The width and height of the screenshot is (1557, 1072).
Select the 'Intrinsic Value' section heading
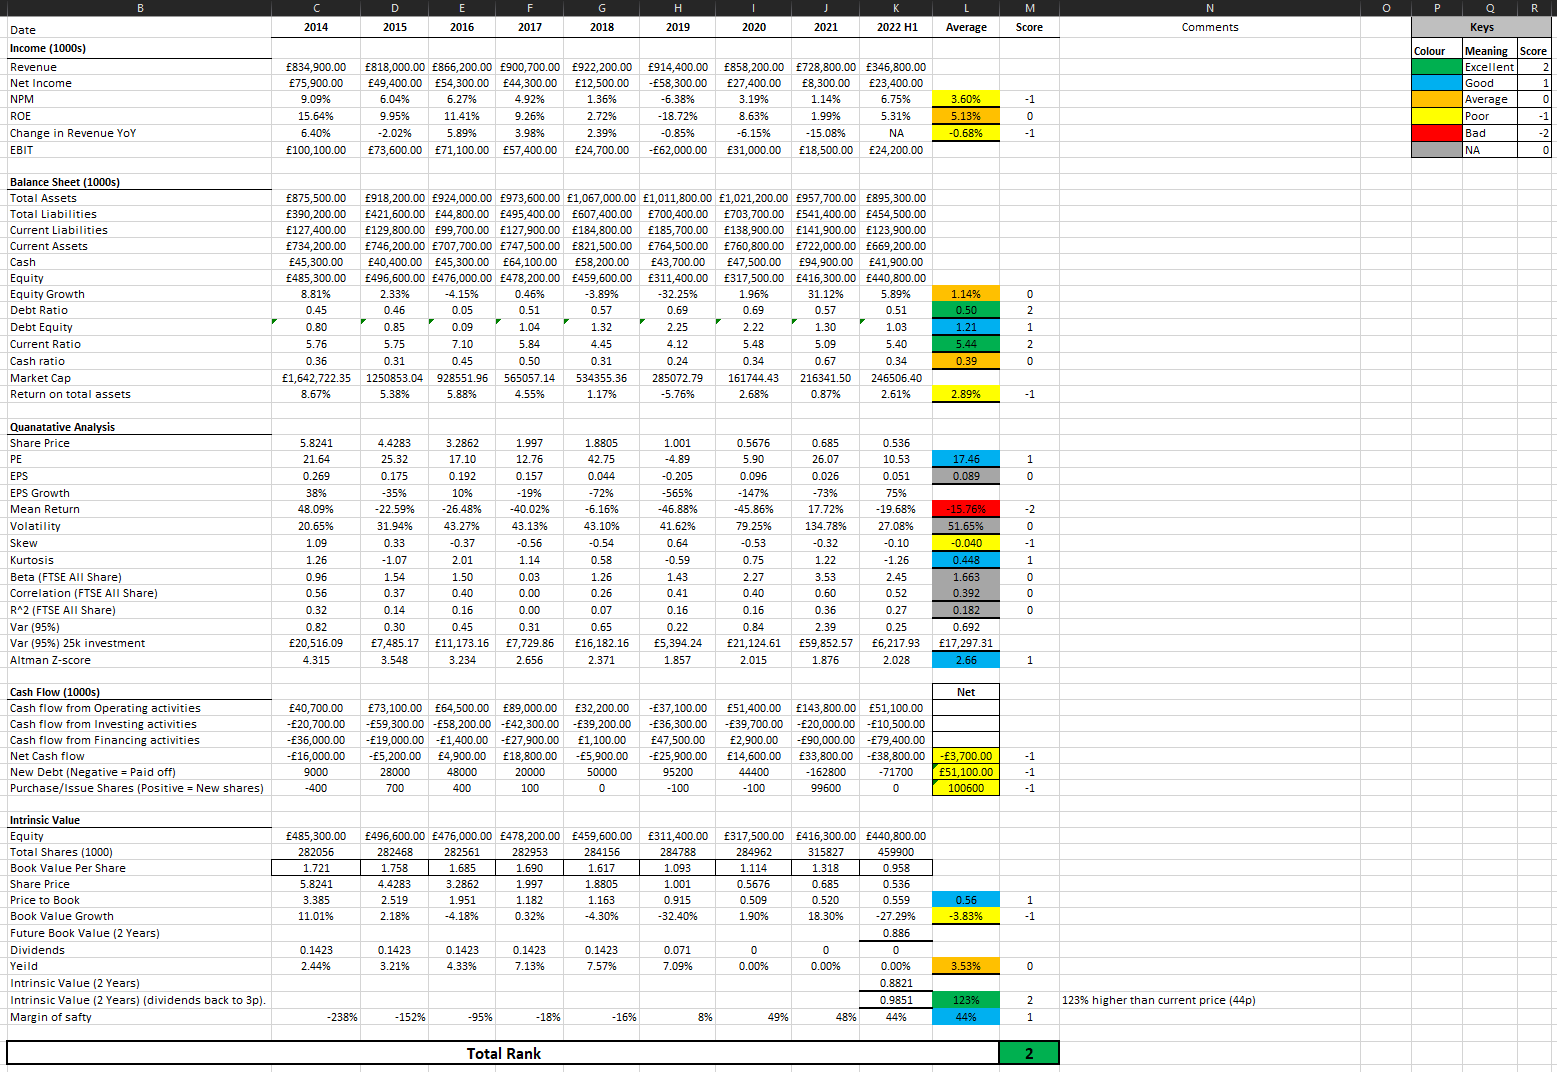pyautogui.click(x=139, y=820)
